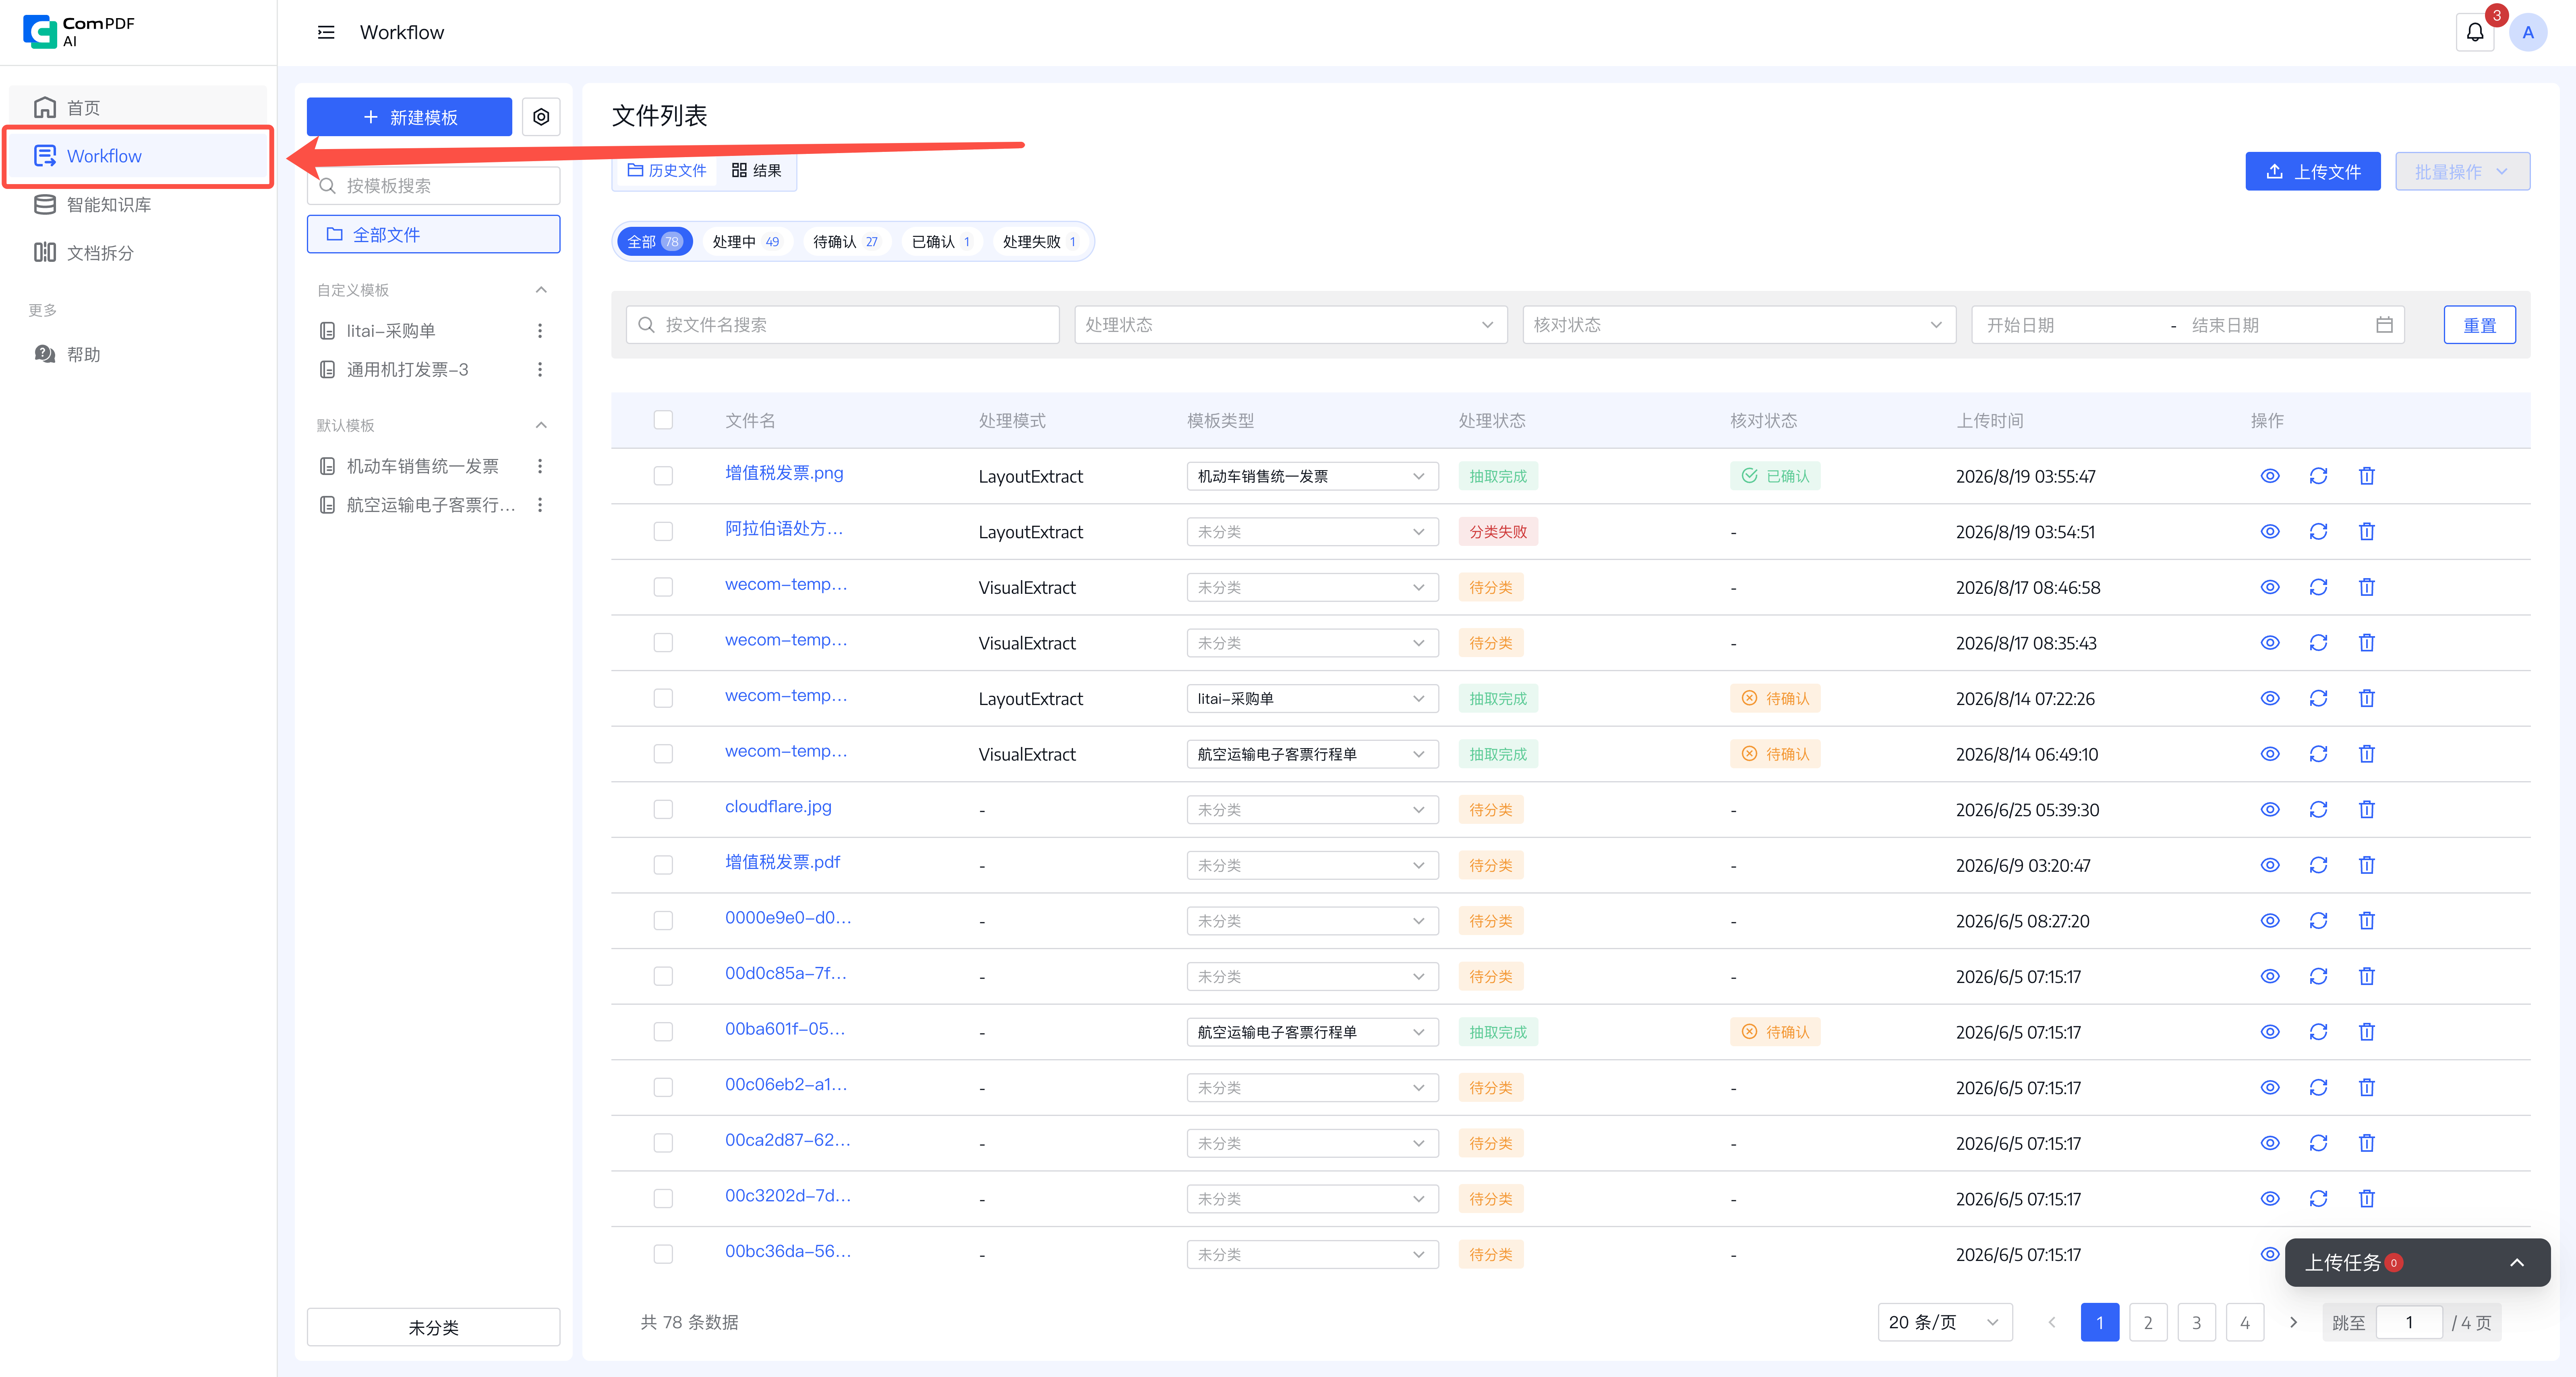
Task: Reprocess the 增值税发票.pdf file
Action: (x=2318, y=865)
